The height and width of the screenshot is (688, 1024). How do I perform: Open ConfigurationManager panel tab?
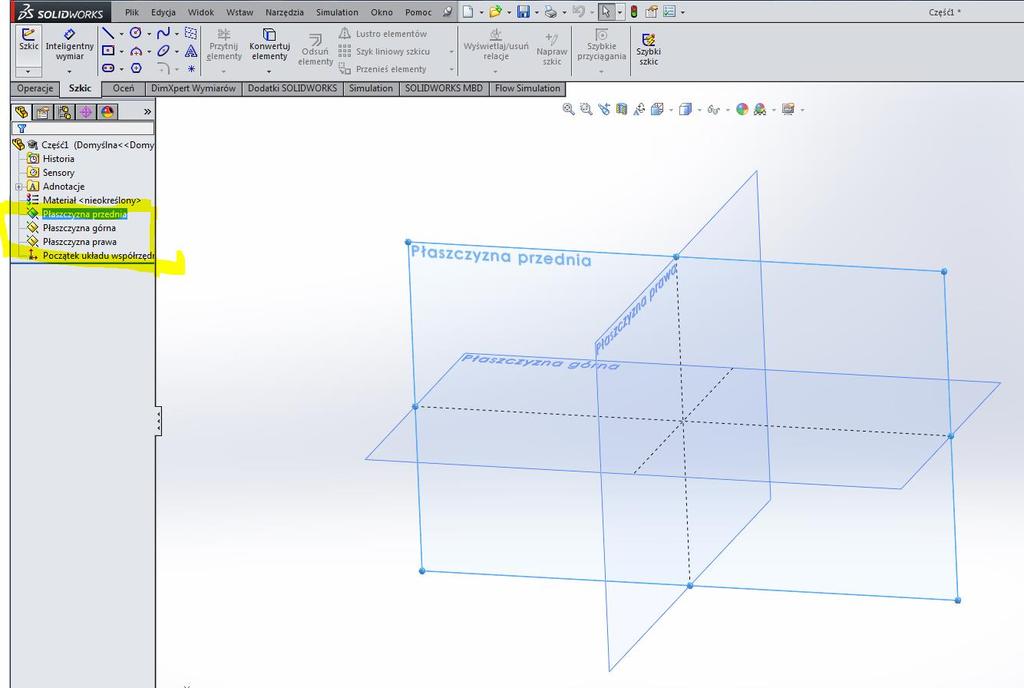tap(64, 112)
